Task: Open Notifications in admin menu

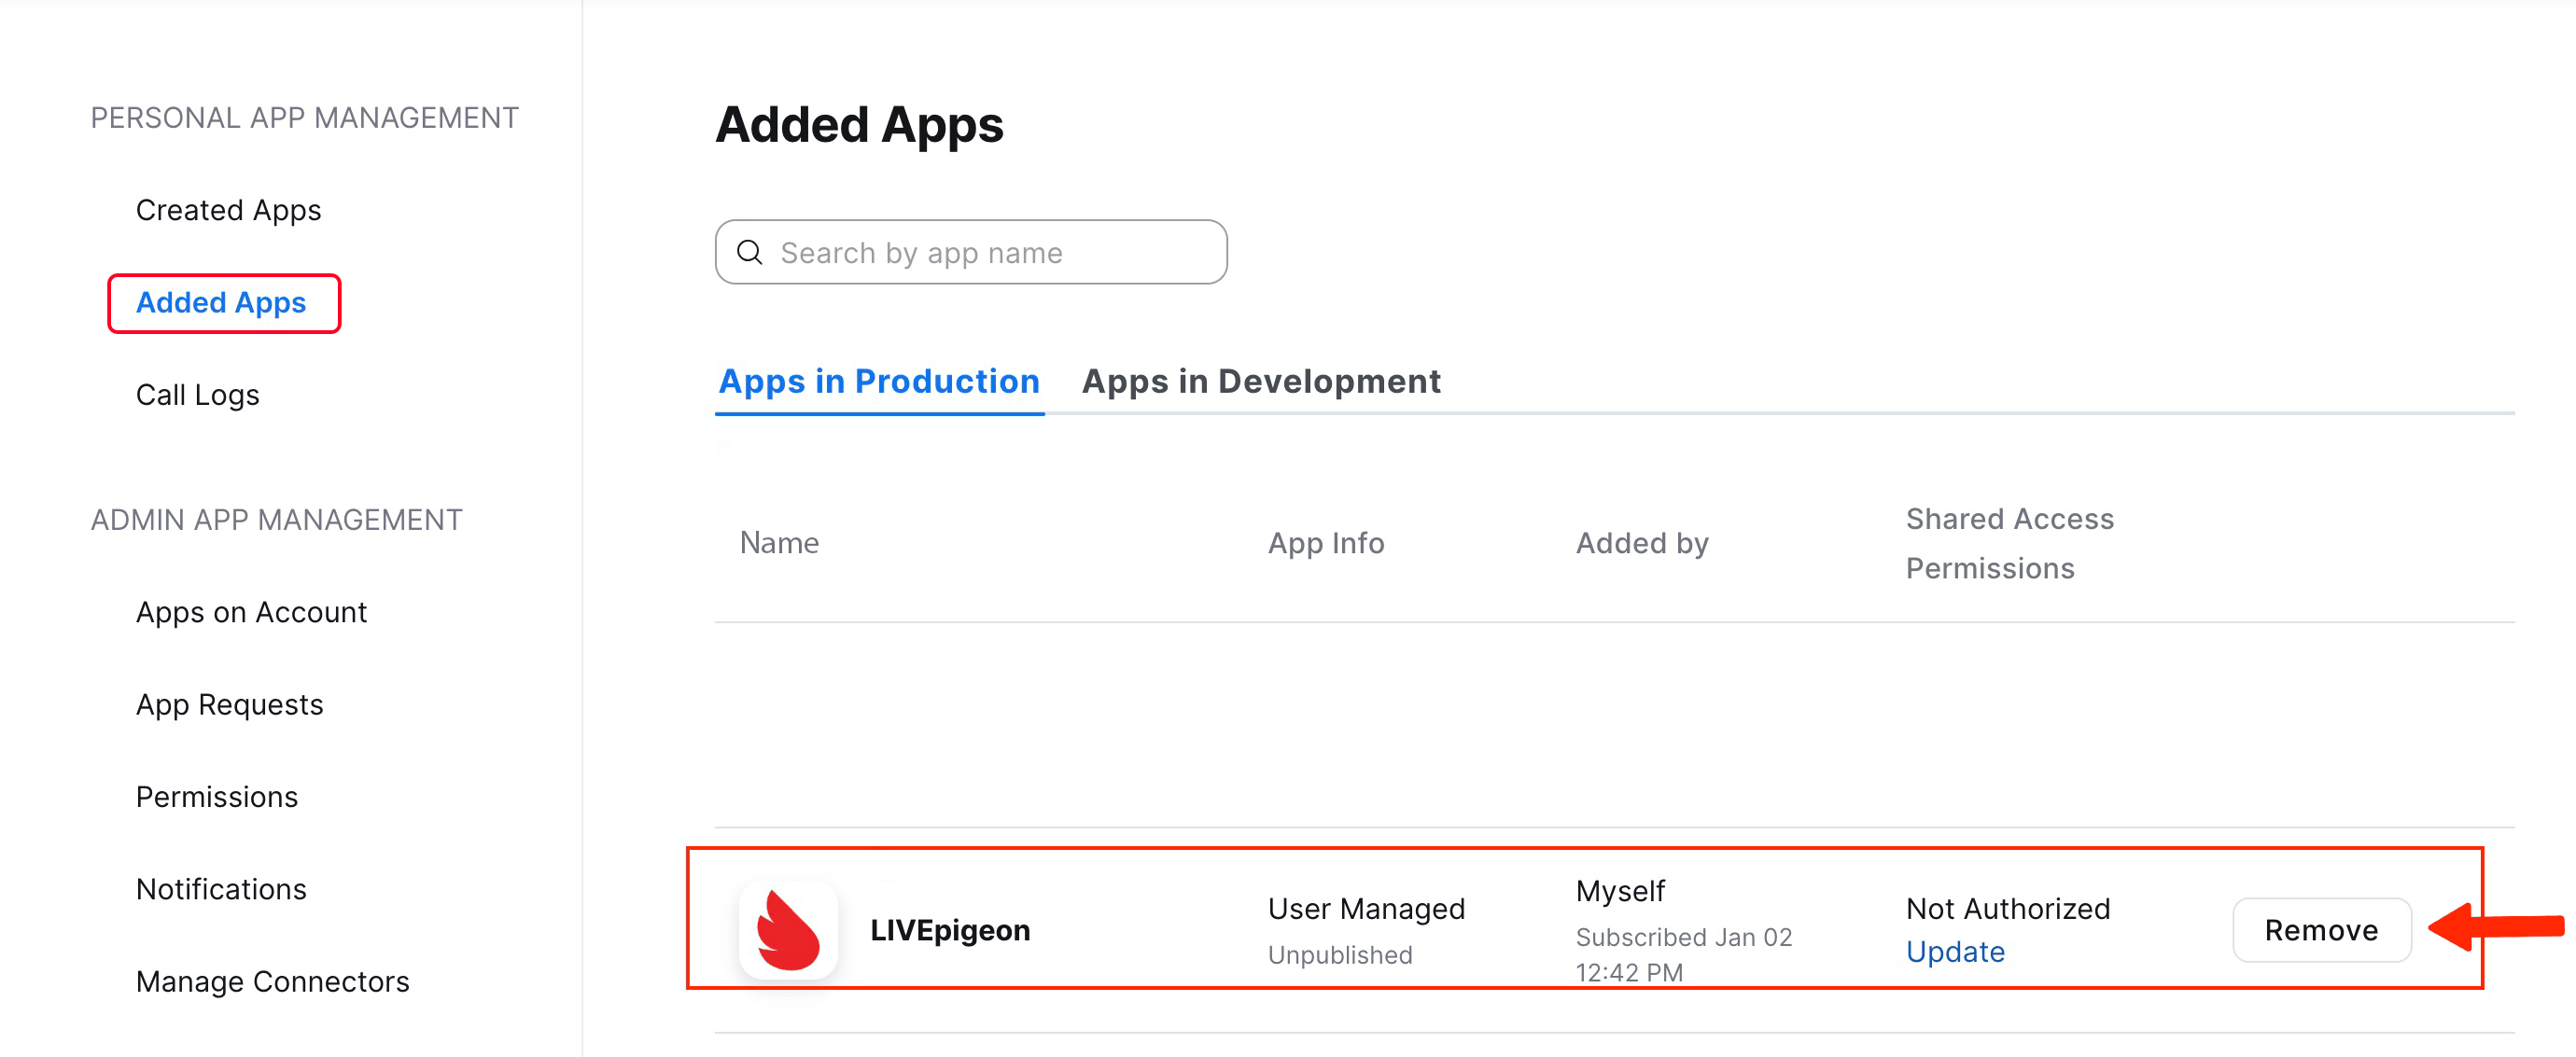Action: click(x=221, y=889)
